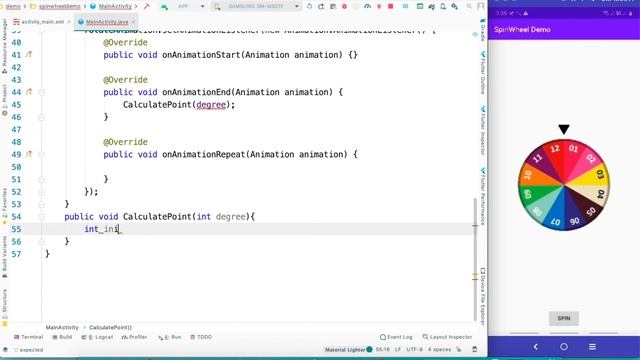Open the Build tool window
The height and width of the screenshot is (360, 640).
click(x=62, y=337)
